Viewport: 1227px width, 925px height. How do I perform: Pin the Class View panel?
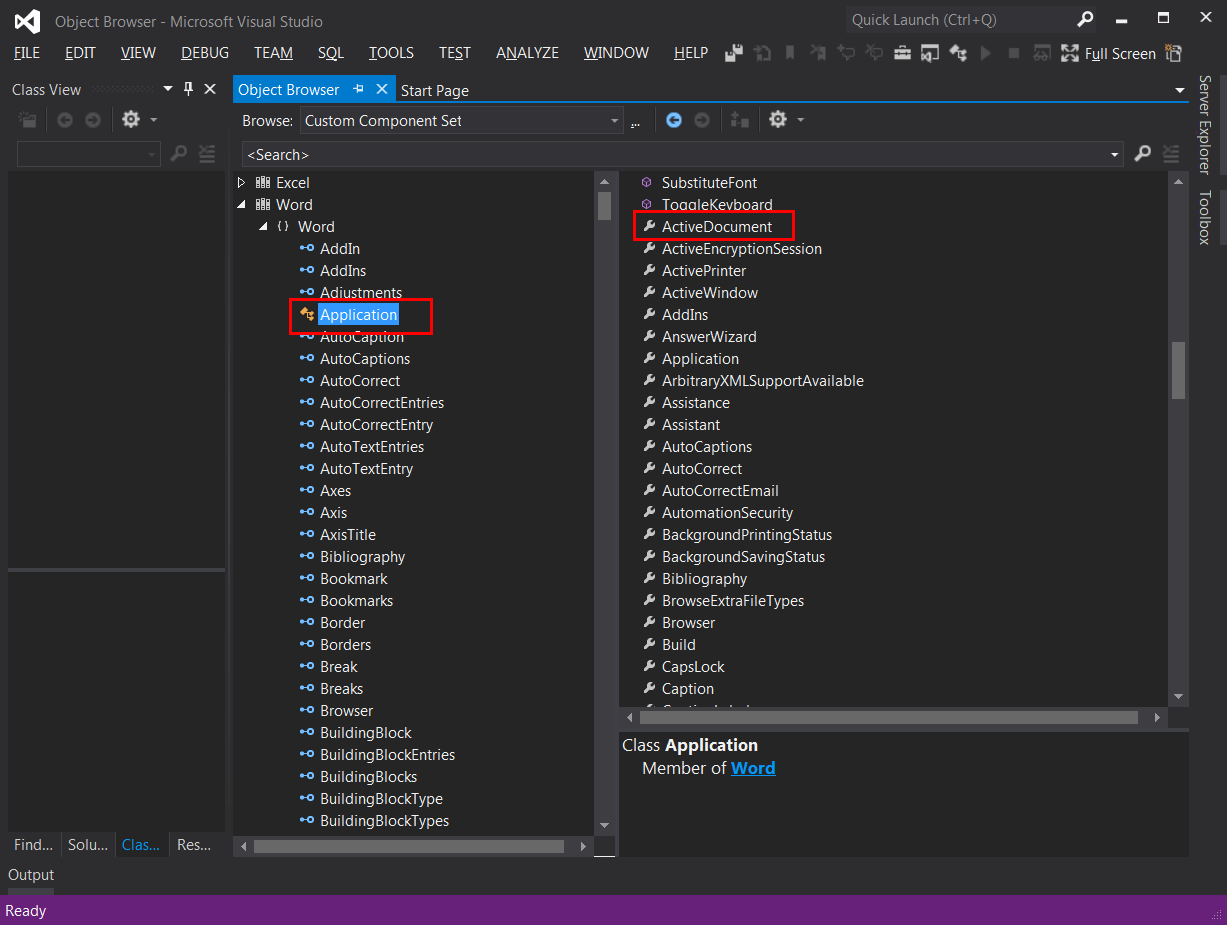click(x=188, y=89)
